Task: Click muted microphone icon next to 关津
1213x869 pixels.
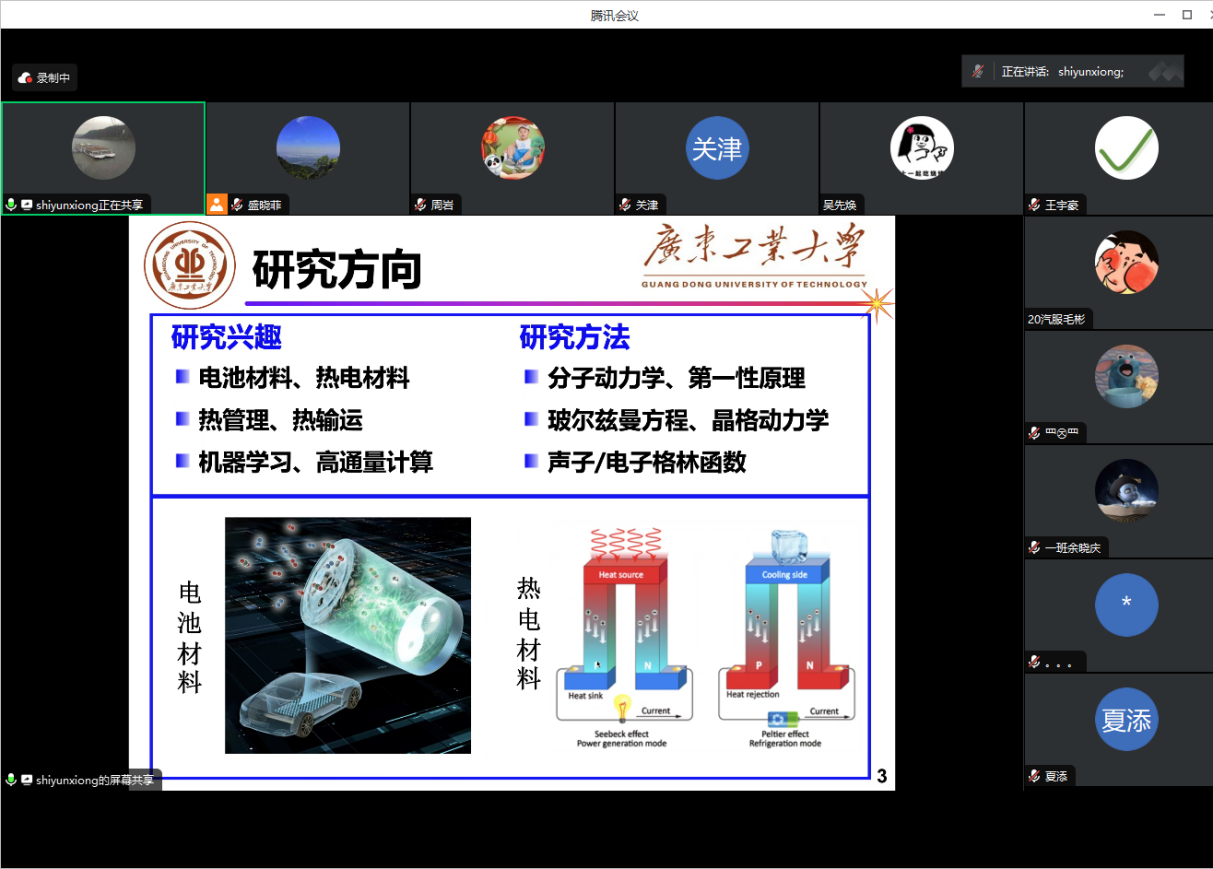Action: [x=625, y=205]
